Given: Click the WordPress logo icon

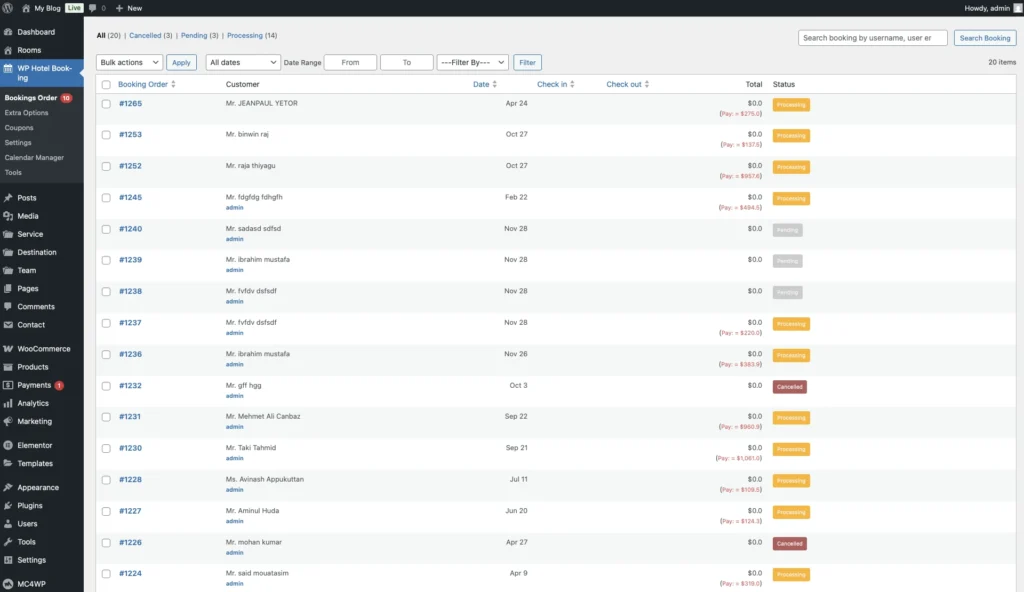Looking at the screenshot, I should 9,8.
